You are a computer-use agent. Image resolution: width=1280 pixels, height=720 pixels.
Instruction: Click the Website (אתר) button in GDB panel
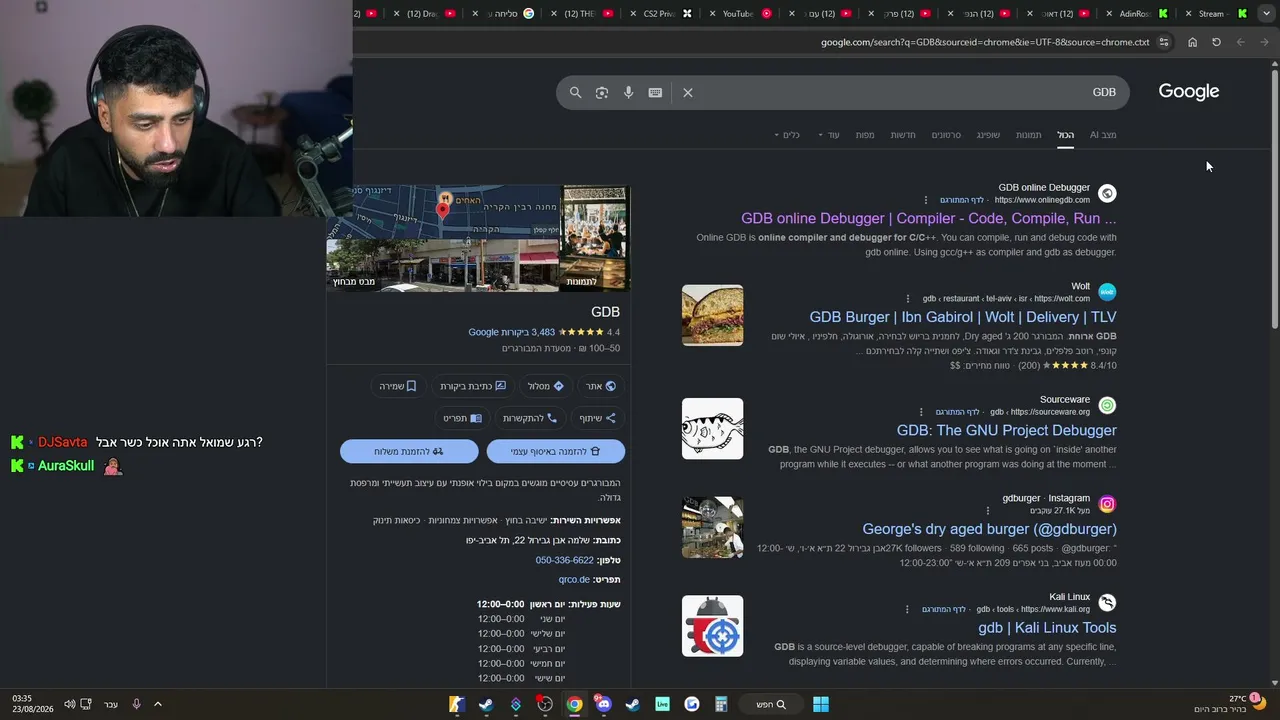click(x=600, y=386)
